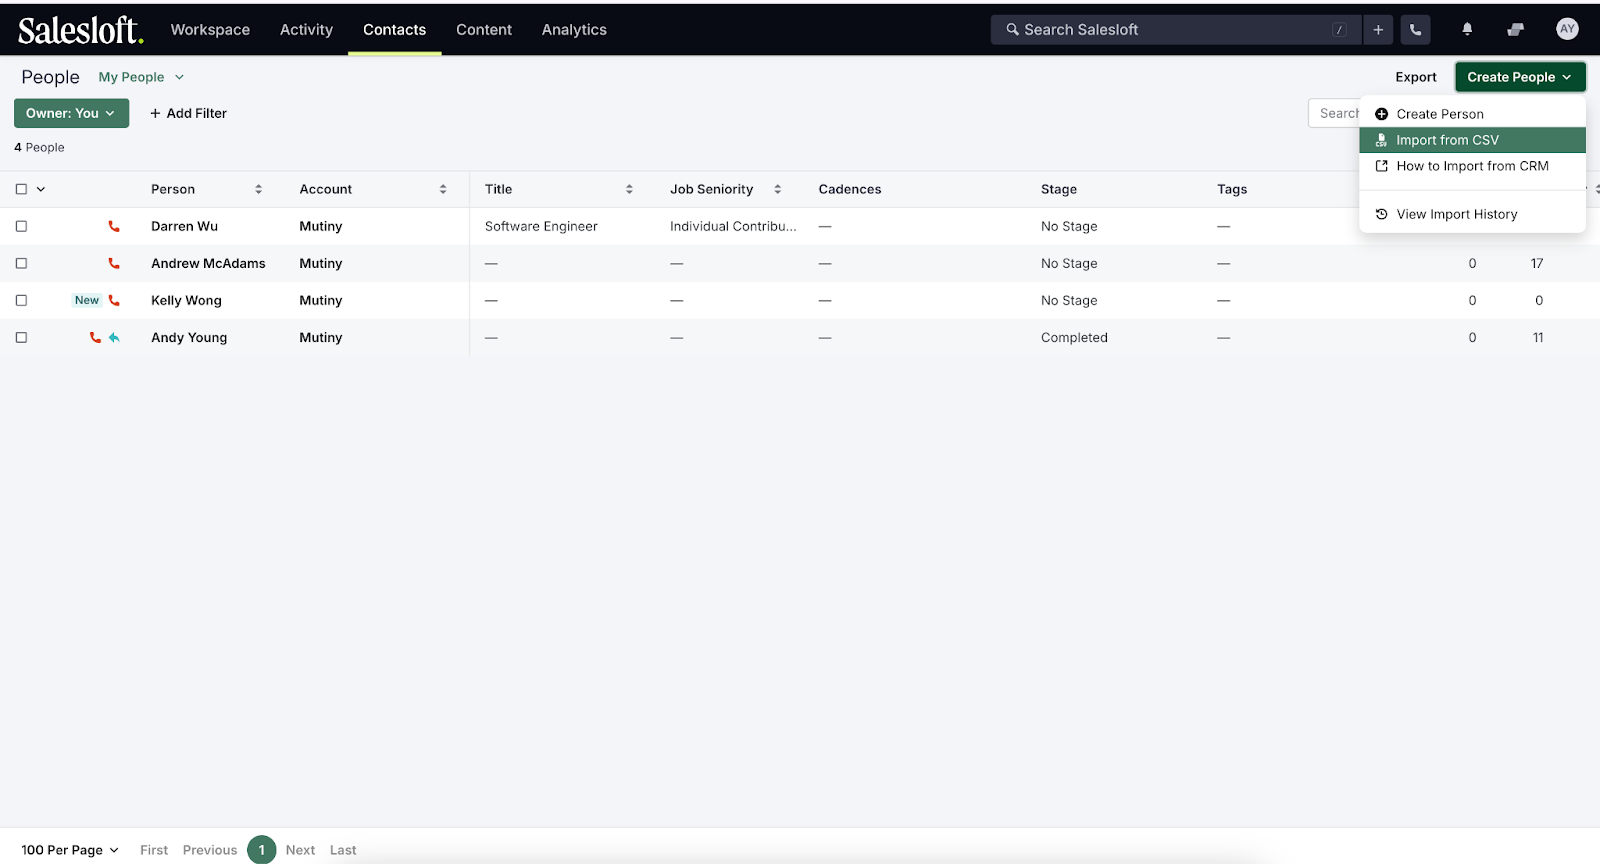This screenshot has width=1600, height=864.
Task: Jump to the First page
Action: 154,850
